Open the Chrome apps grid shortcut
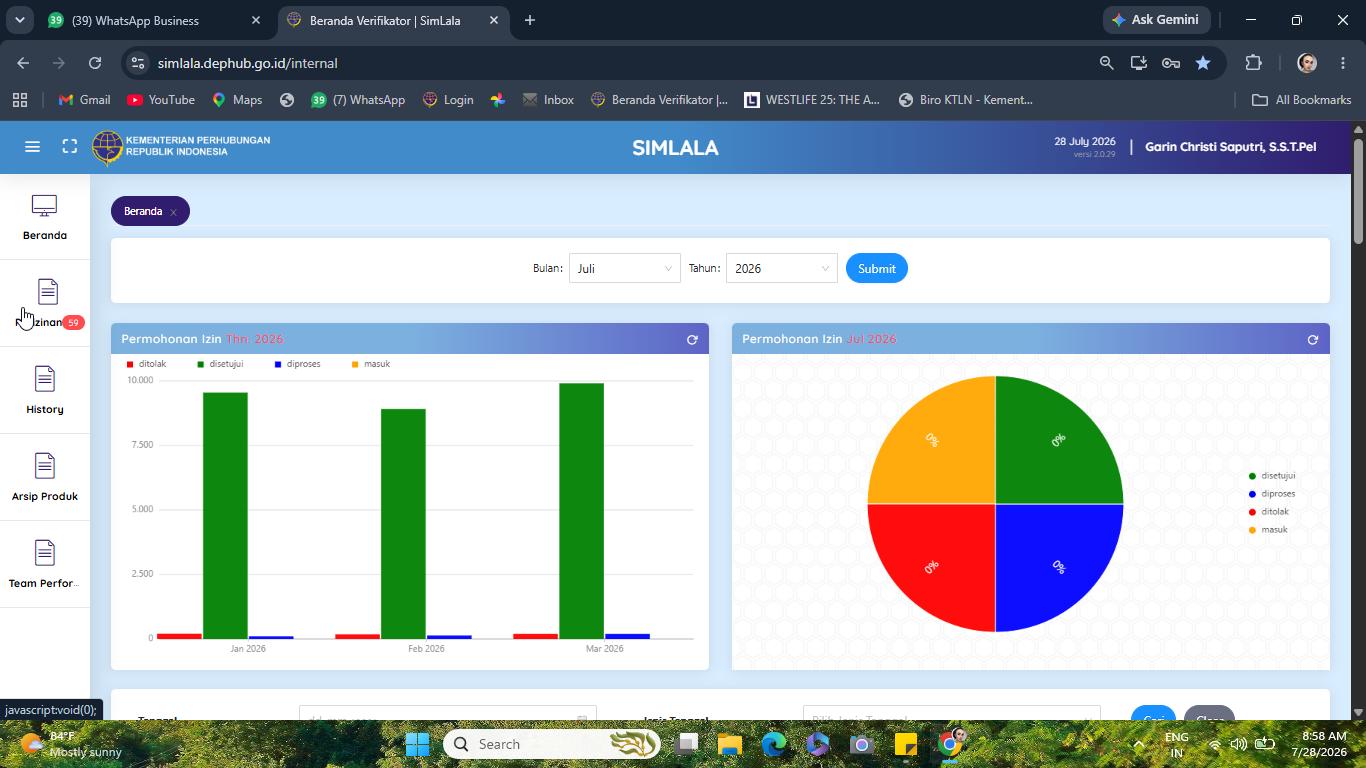1366x768 pixels. [x=19, y=100]
